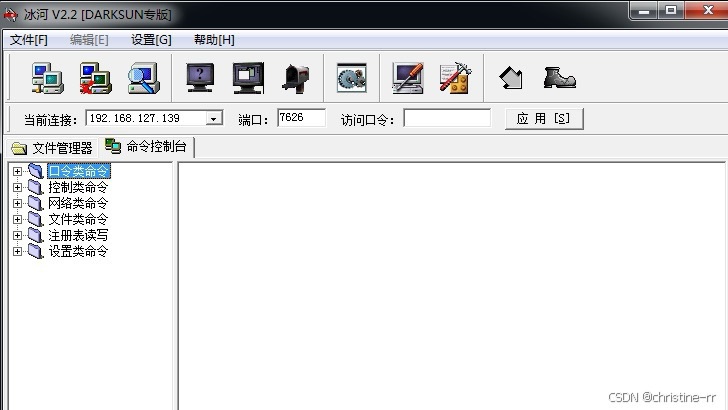The image size is (728, 410).
Task: Open the 当前连接 IP address dropdown
Action: point(214,118)
